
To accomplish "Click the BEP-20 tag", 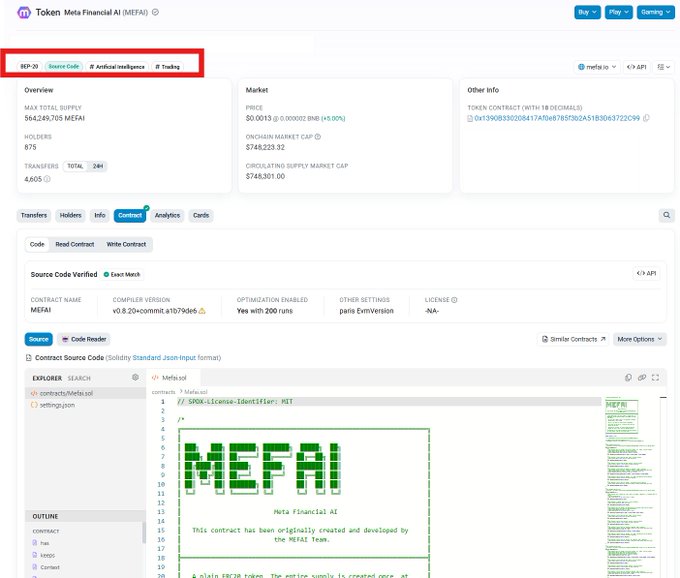I will tap(29, 66).
